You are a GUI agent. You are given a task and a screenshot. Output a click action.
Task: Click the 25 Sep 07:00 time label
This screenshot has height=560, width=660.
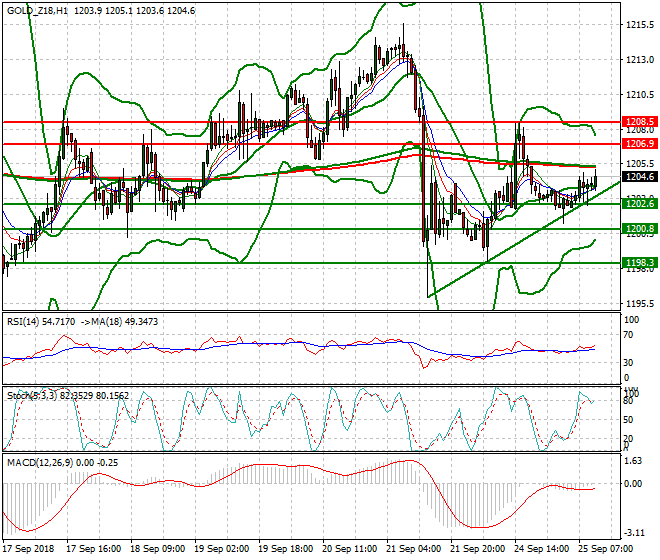(x=605, y=549)
